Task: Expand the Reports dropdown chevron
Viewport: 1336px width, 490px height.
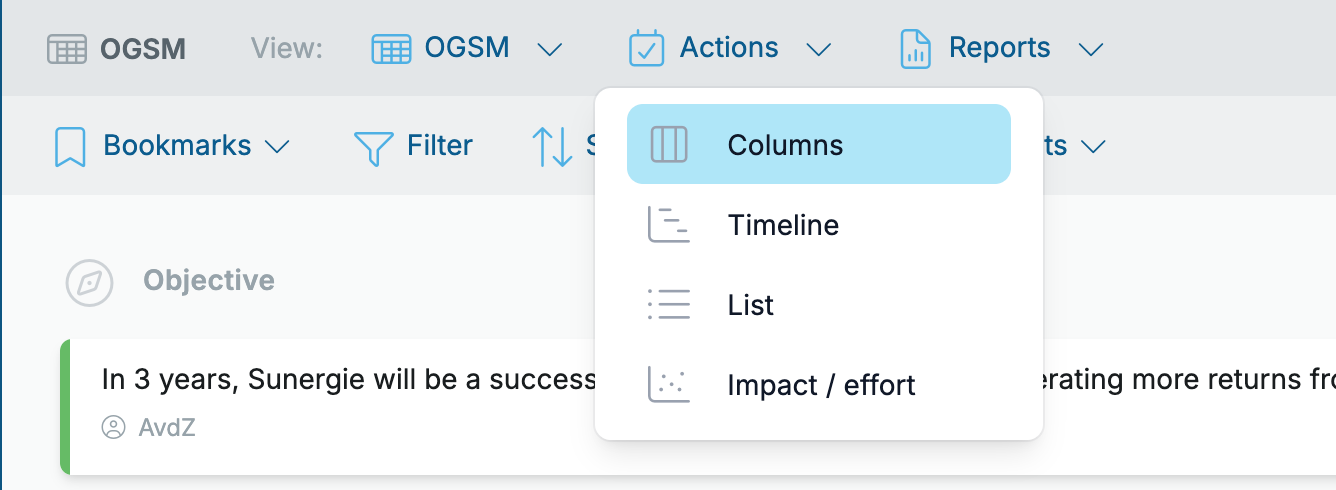Action: point(1091,49)
